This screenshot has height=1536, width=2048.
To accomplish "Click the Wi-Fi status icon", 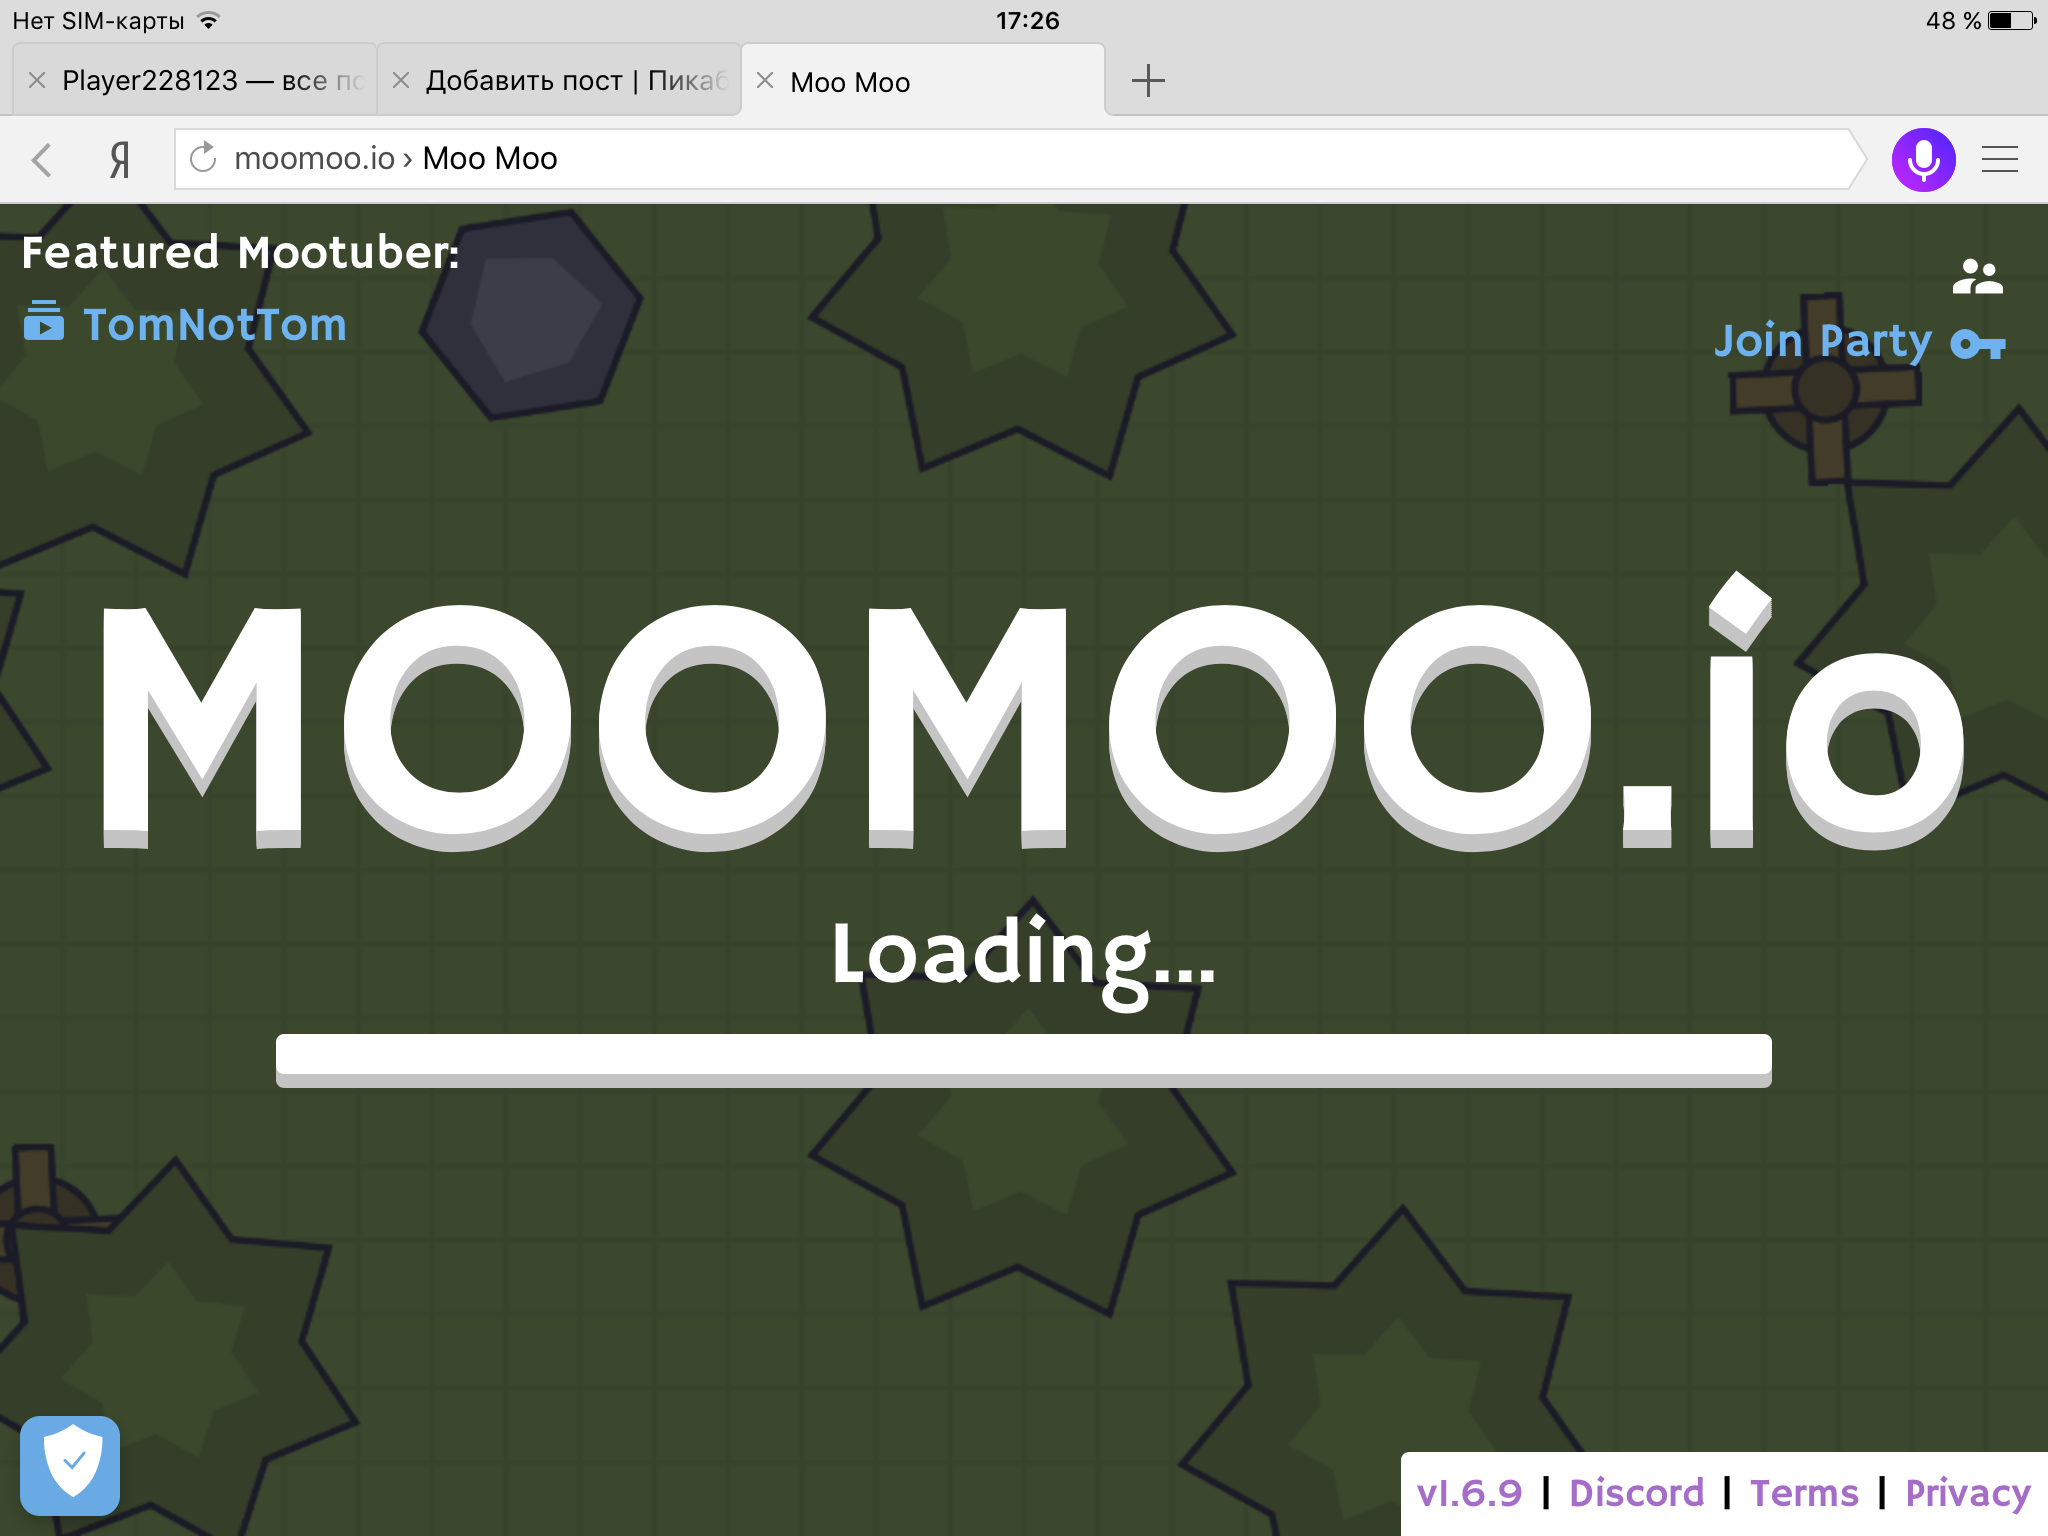I will tap(209, 20).
